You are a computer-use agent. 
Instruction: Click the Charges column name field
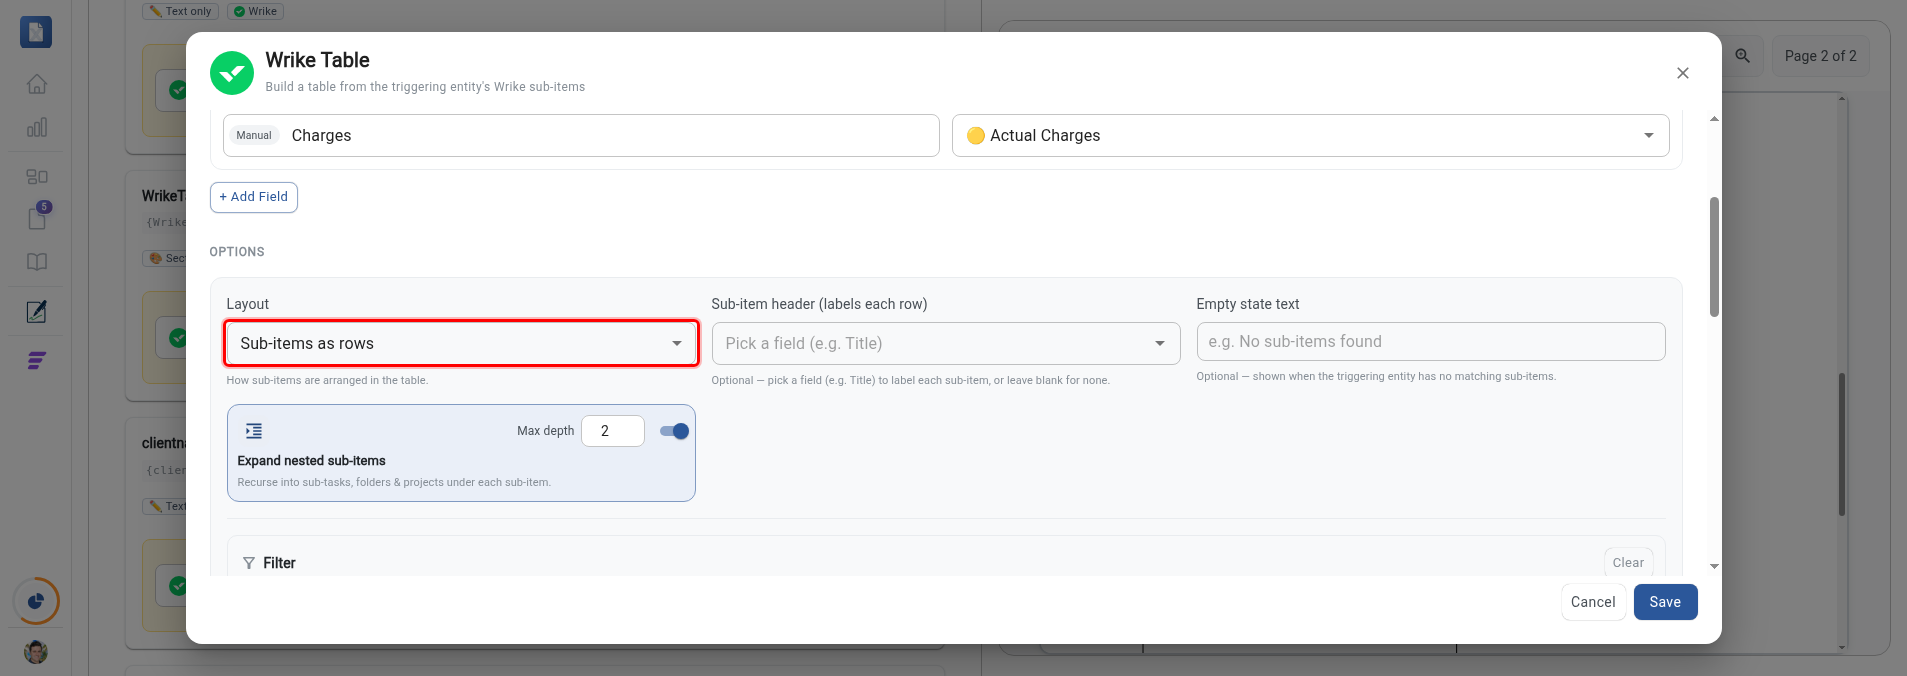(x=581, y=135)
